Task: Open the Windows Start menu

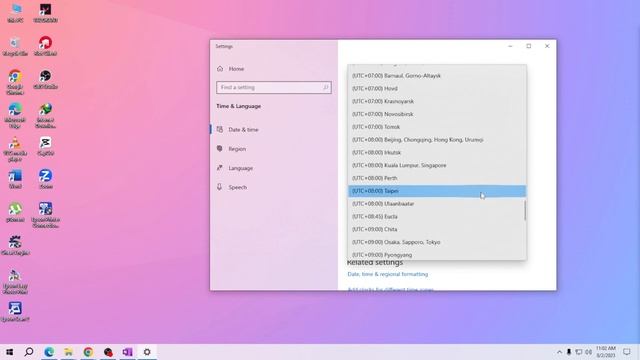Action: [x=9, y=352]
